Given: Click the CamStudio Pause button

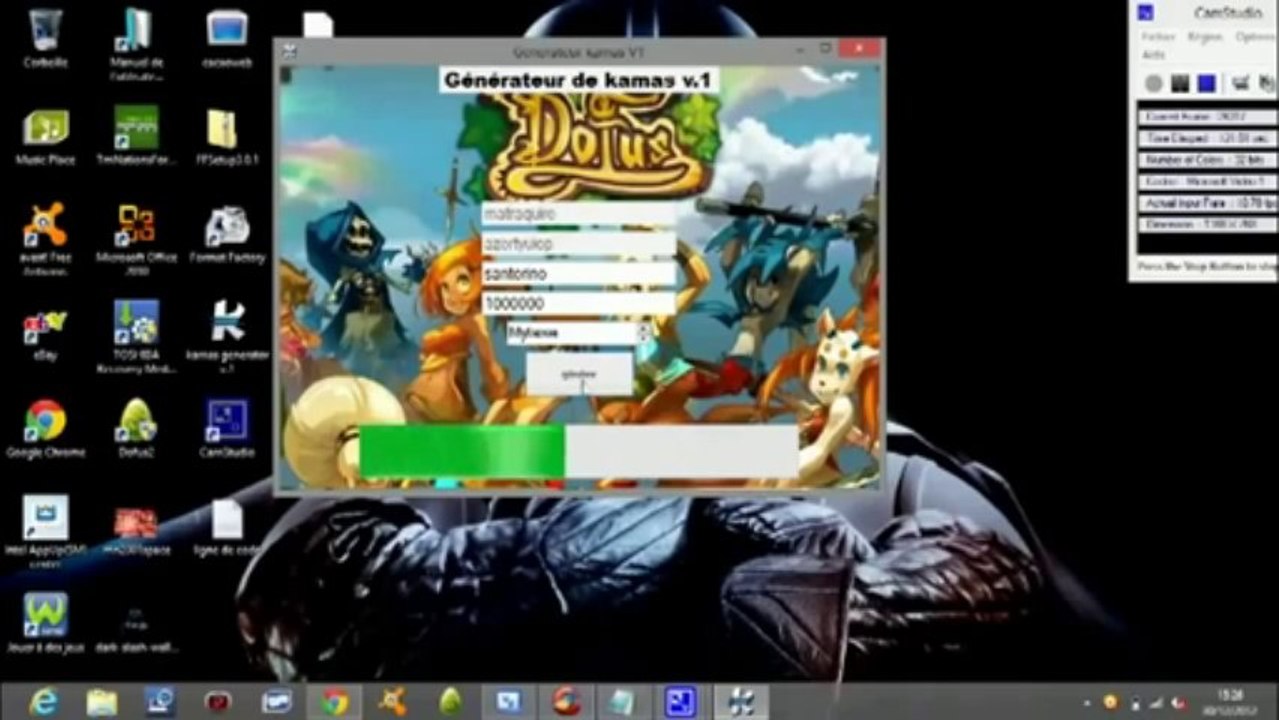Looking at the screenshot, I should coord(1181,84).
